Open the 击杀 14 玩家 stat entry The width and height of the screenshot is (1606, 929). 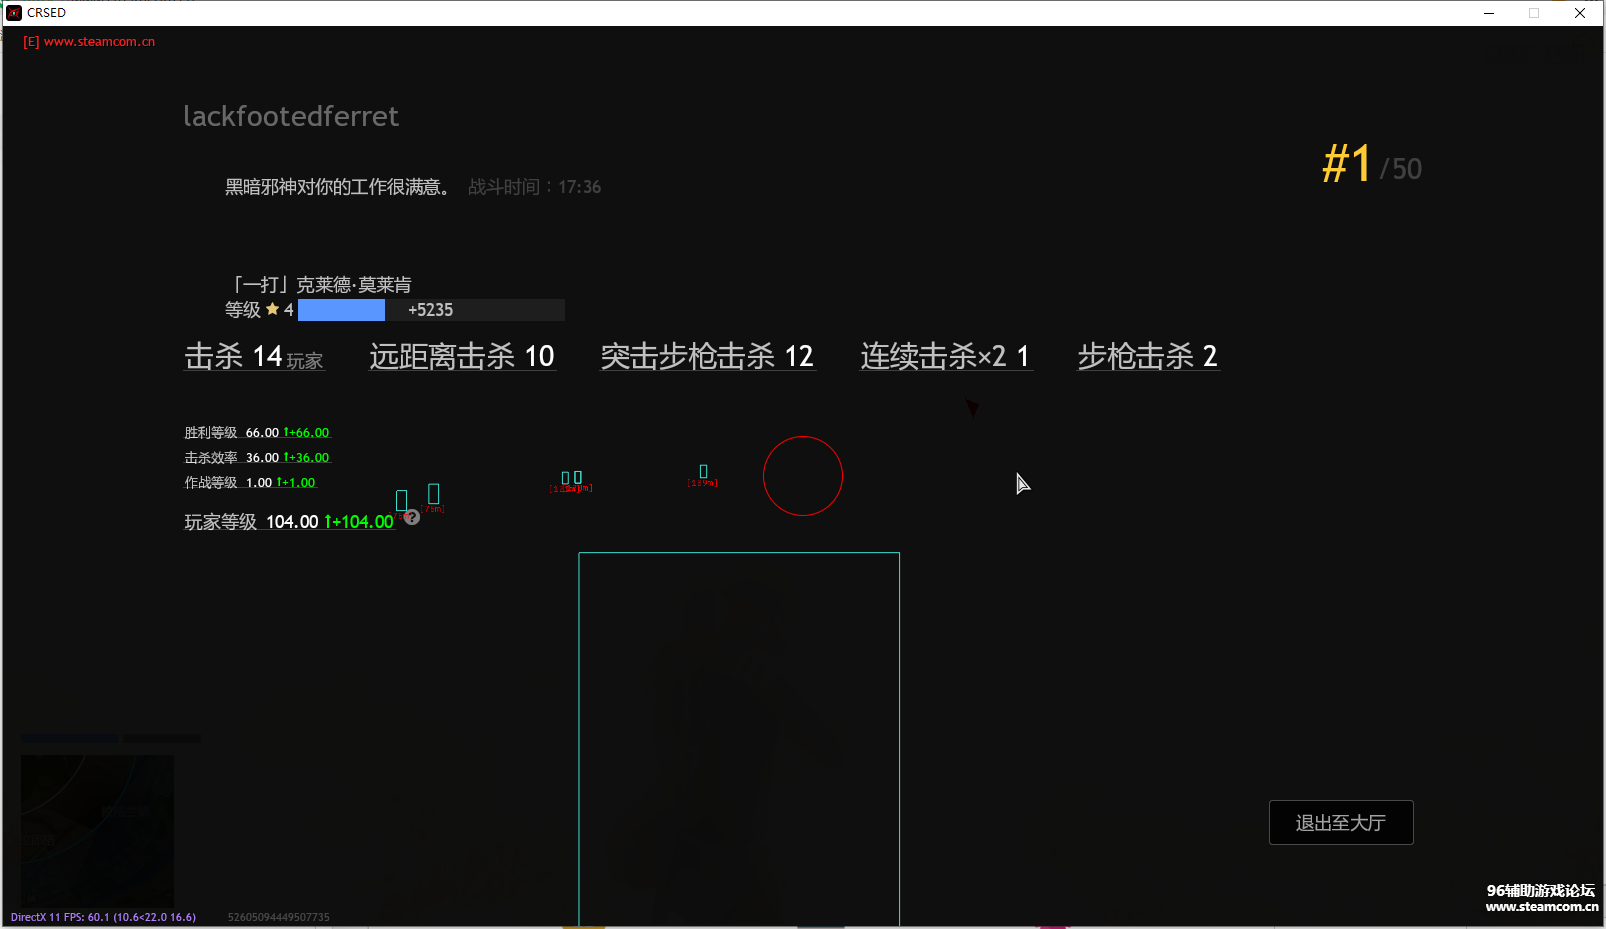tap(254, 356)
